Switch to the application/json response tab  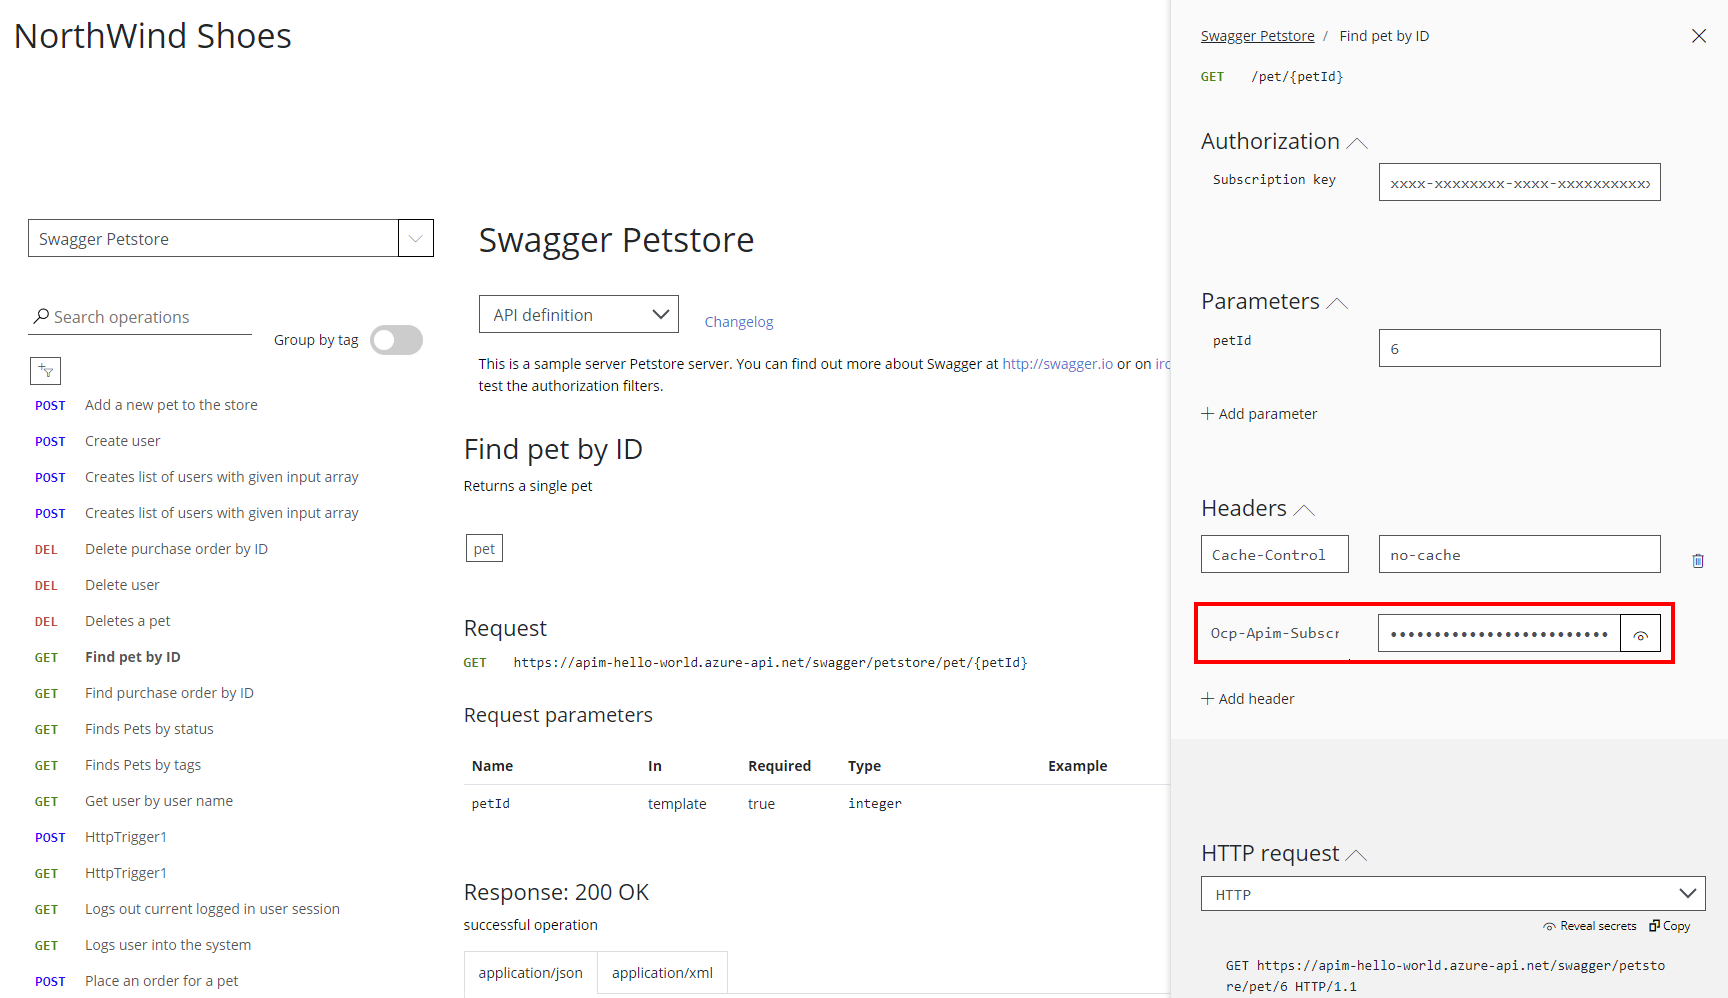click(530, 972)
